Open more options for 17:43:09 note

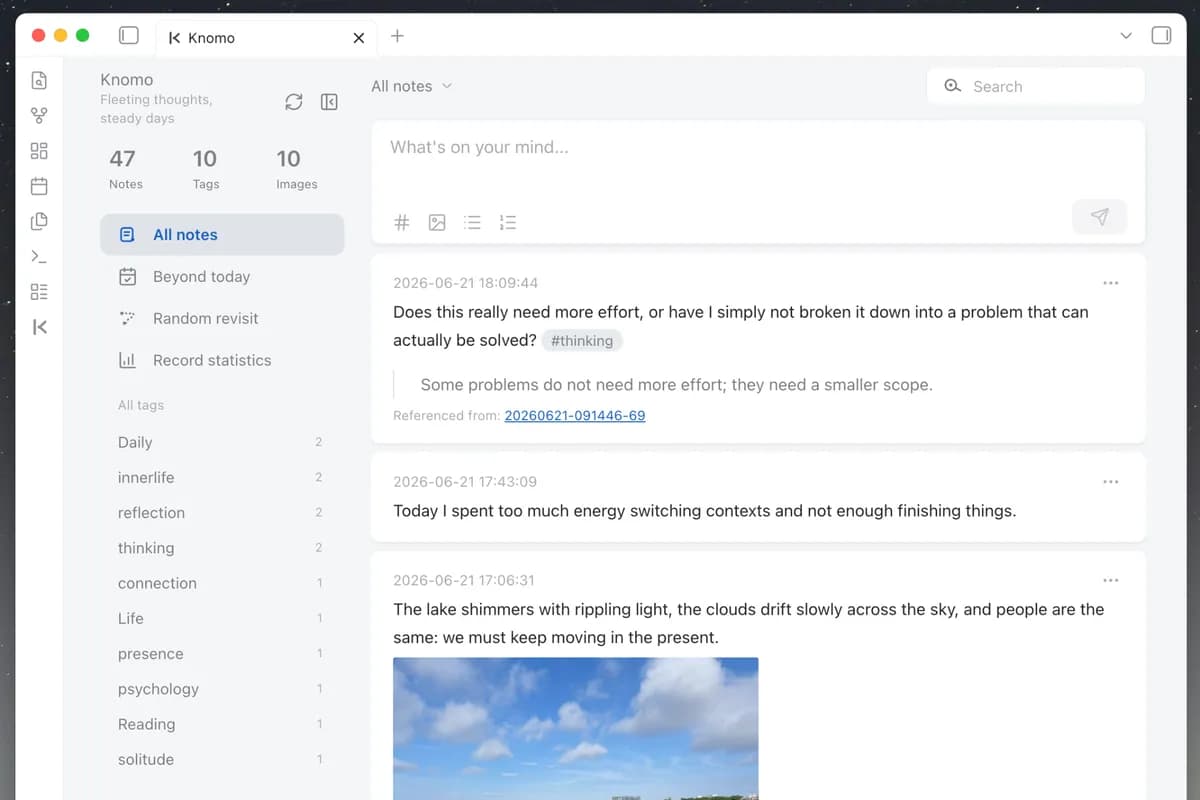pyautogui.click(x=1110, y=482)
